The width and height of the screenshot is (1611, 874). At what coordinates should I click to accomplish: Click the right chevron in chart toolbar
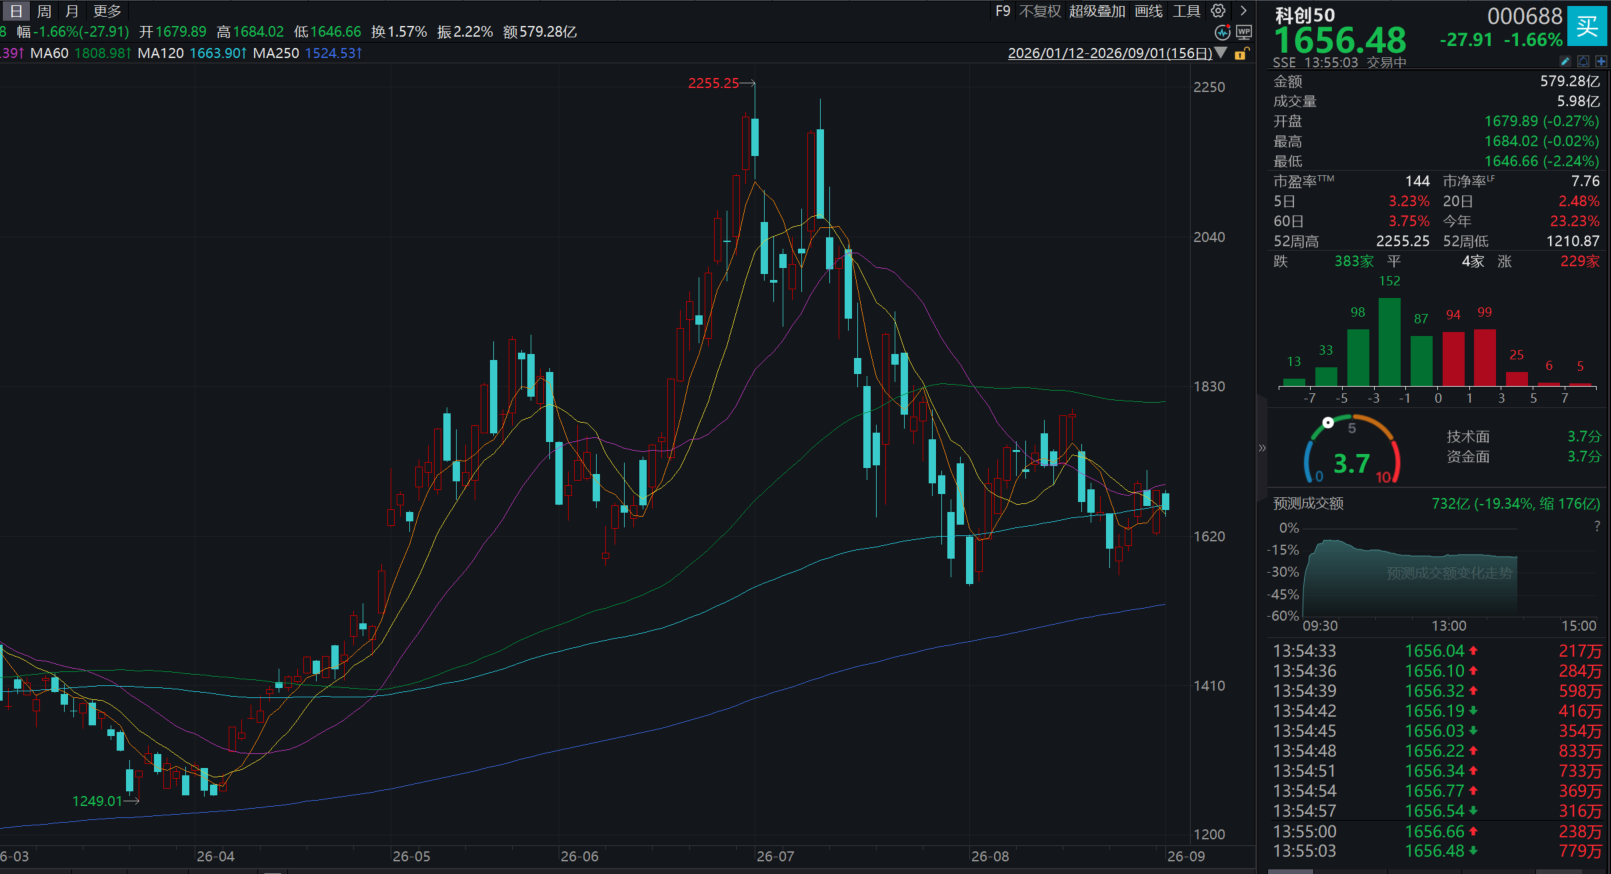1243,11
